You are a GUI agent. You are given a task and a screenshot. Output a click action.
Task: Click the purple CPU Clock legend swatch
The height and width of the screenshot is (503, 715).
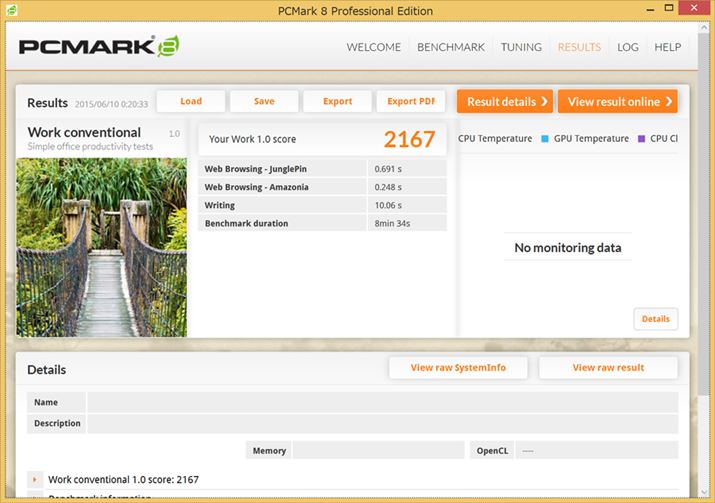click(641, 139)
